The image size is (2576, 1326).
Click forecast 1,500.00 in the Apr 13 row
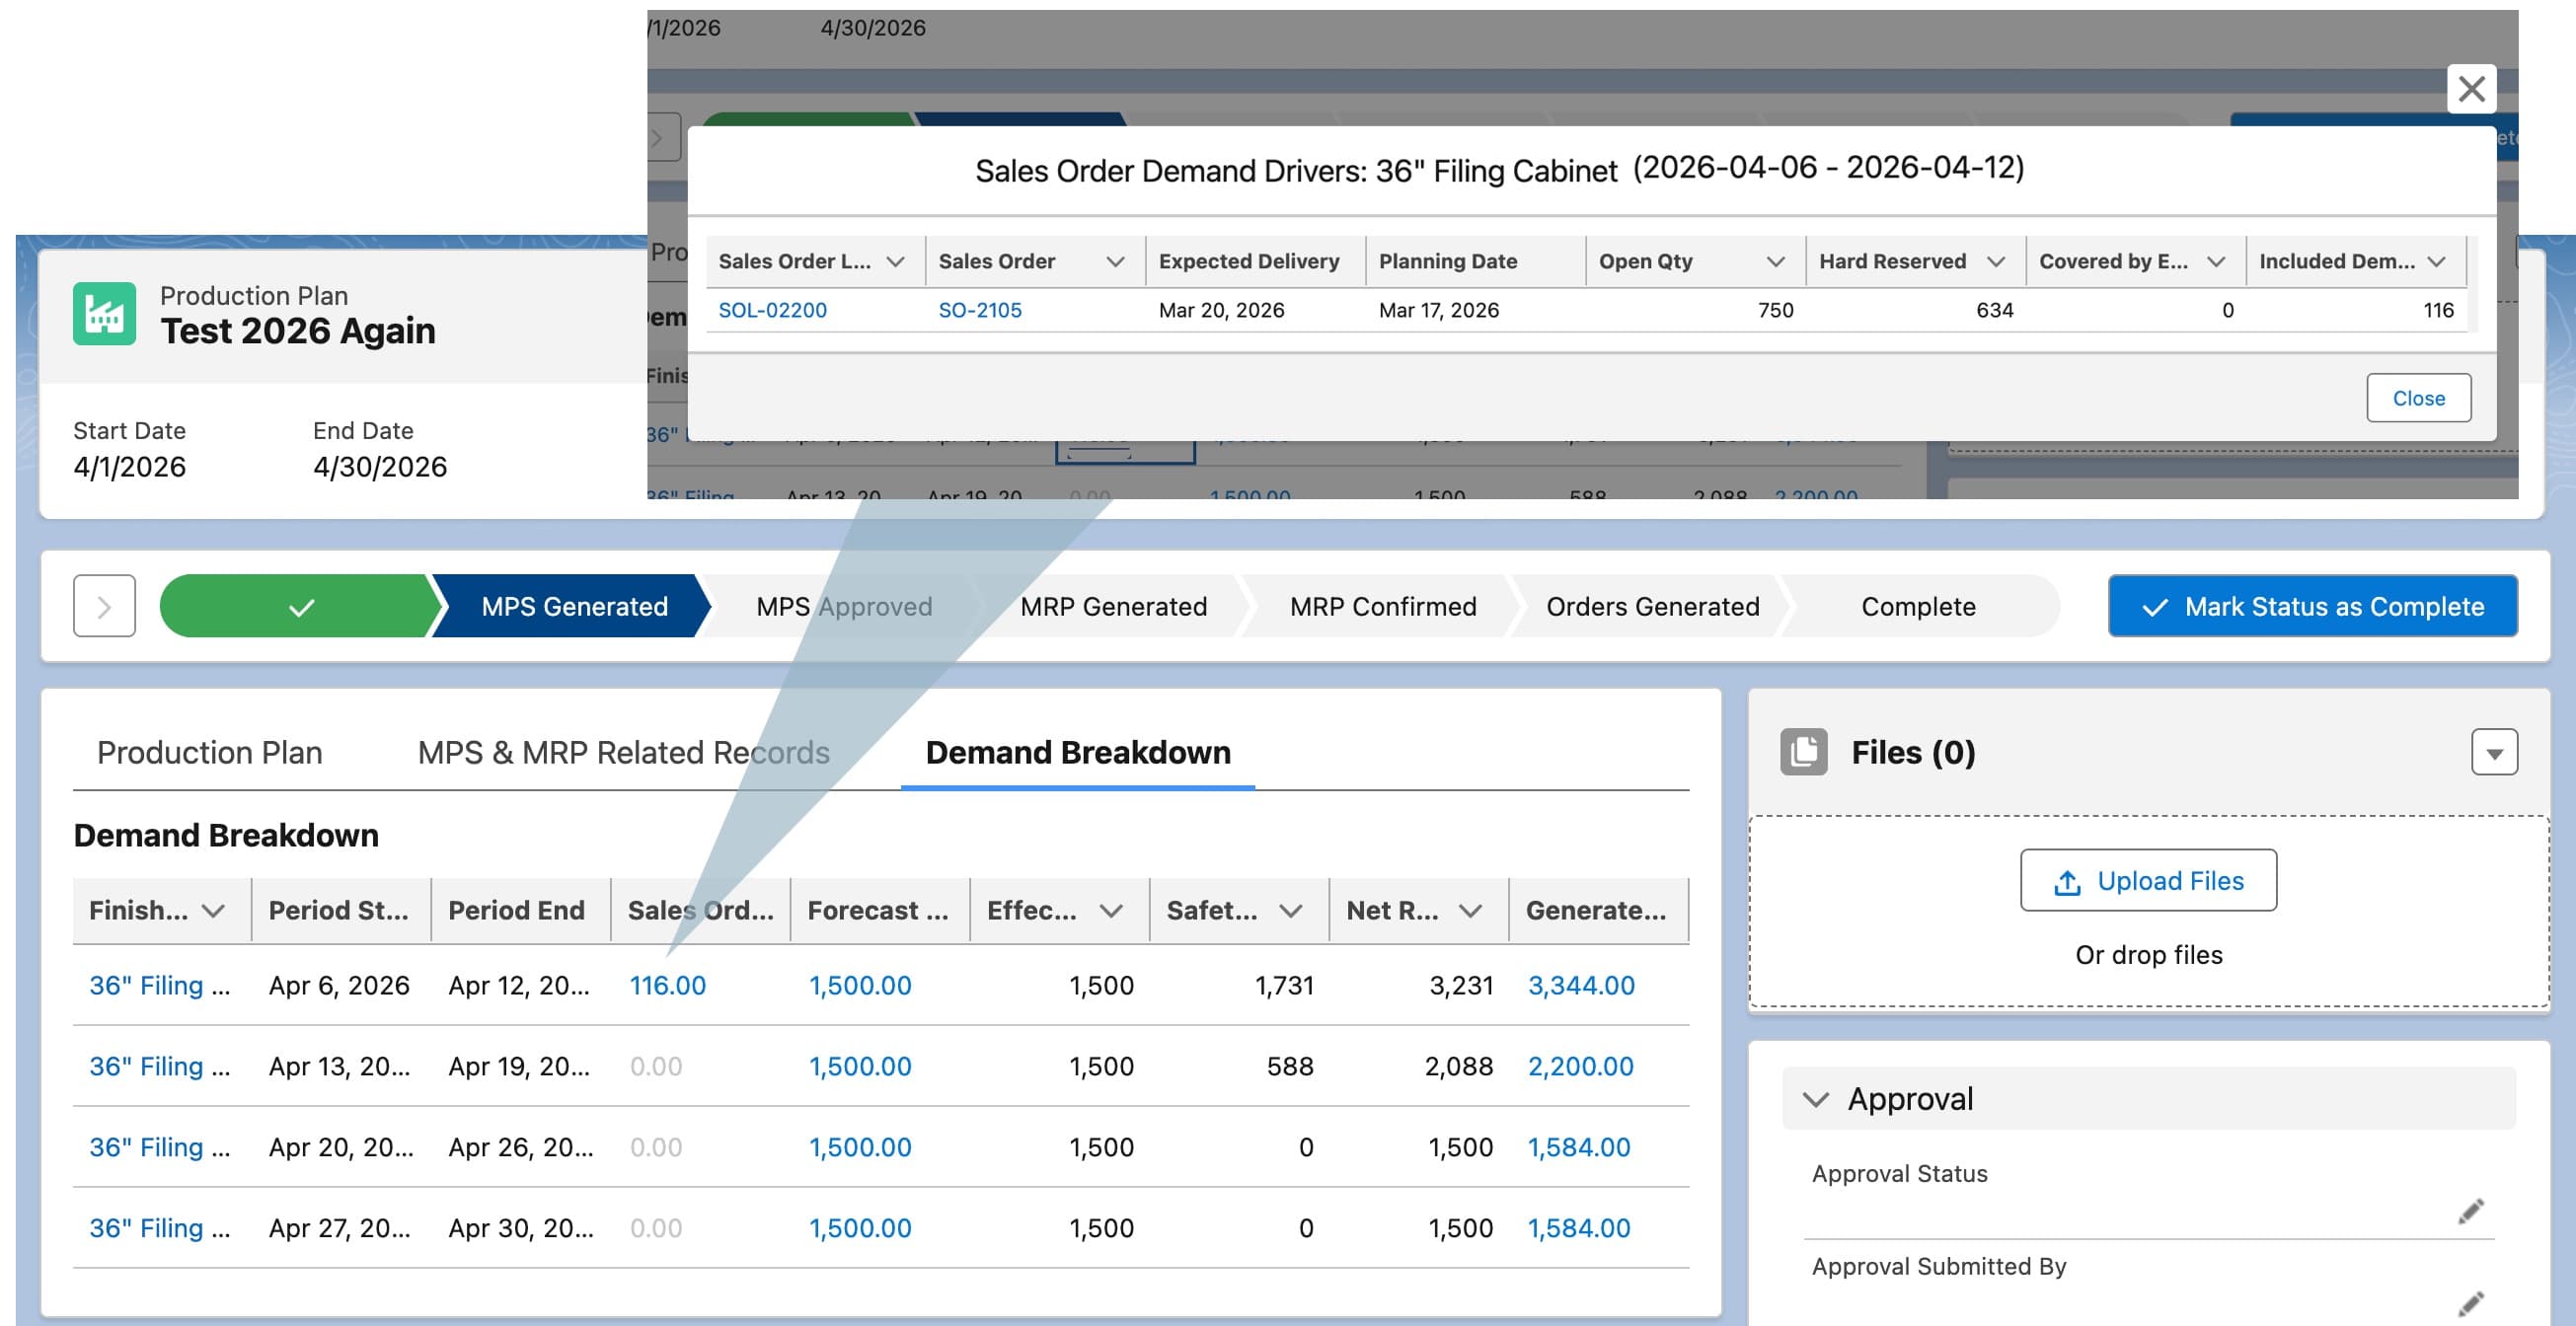pos(860,1066)
